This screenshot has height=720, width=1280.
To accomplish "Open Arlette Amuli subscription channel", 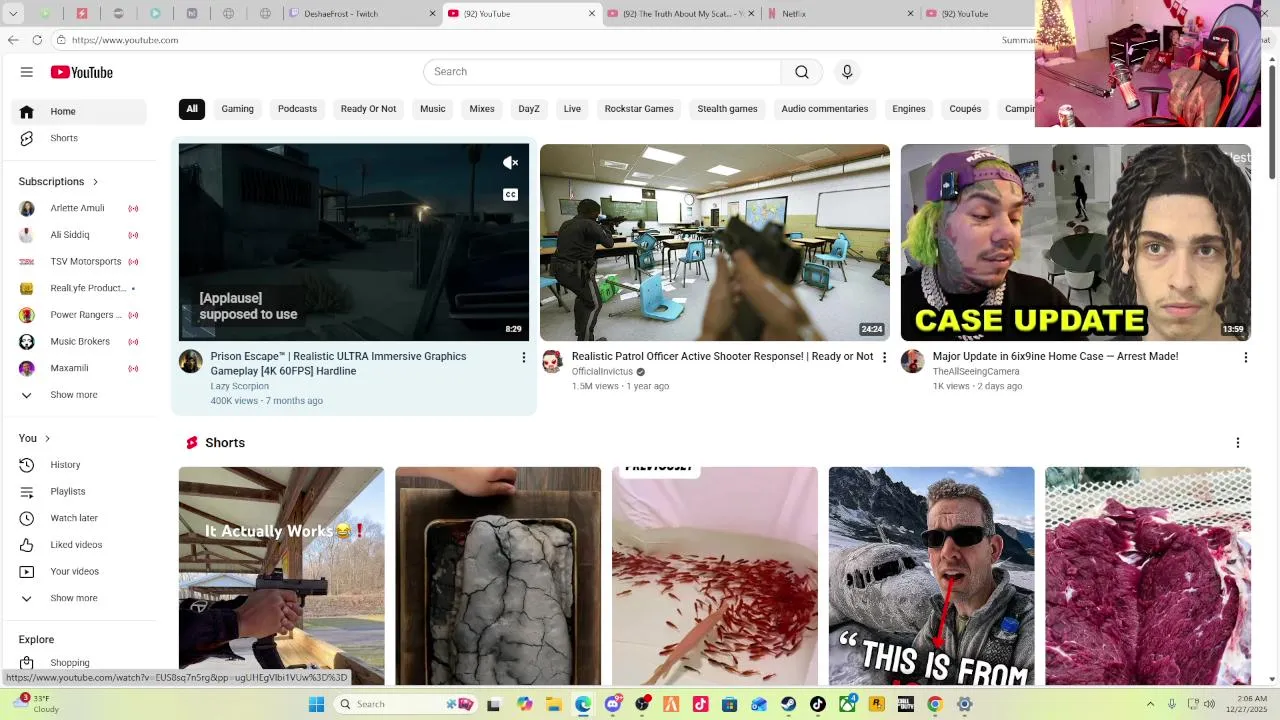I will [79, 208].
